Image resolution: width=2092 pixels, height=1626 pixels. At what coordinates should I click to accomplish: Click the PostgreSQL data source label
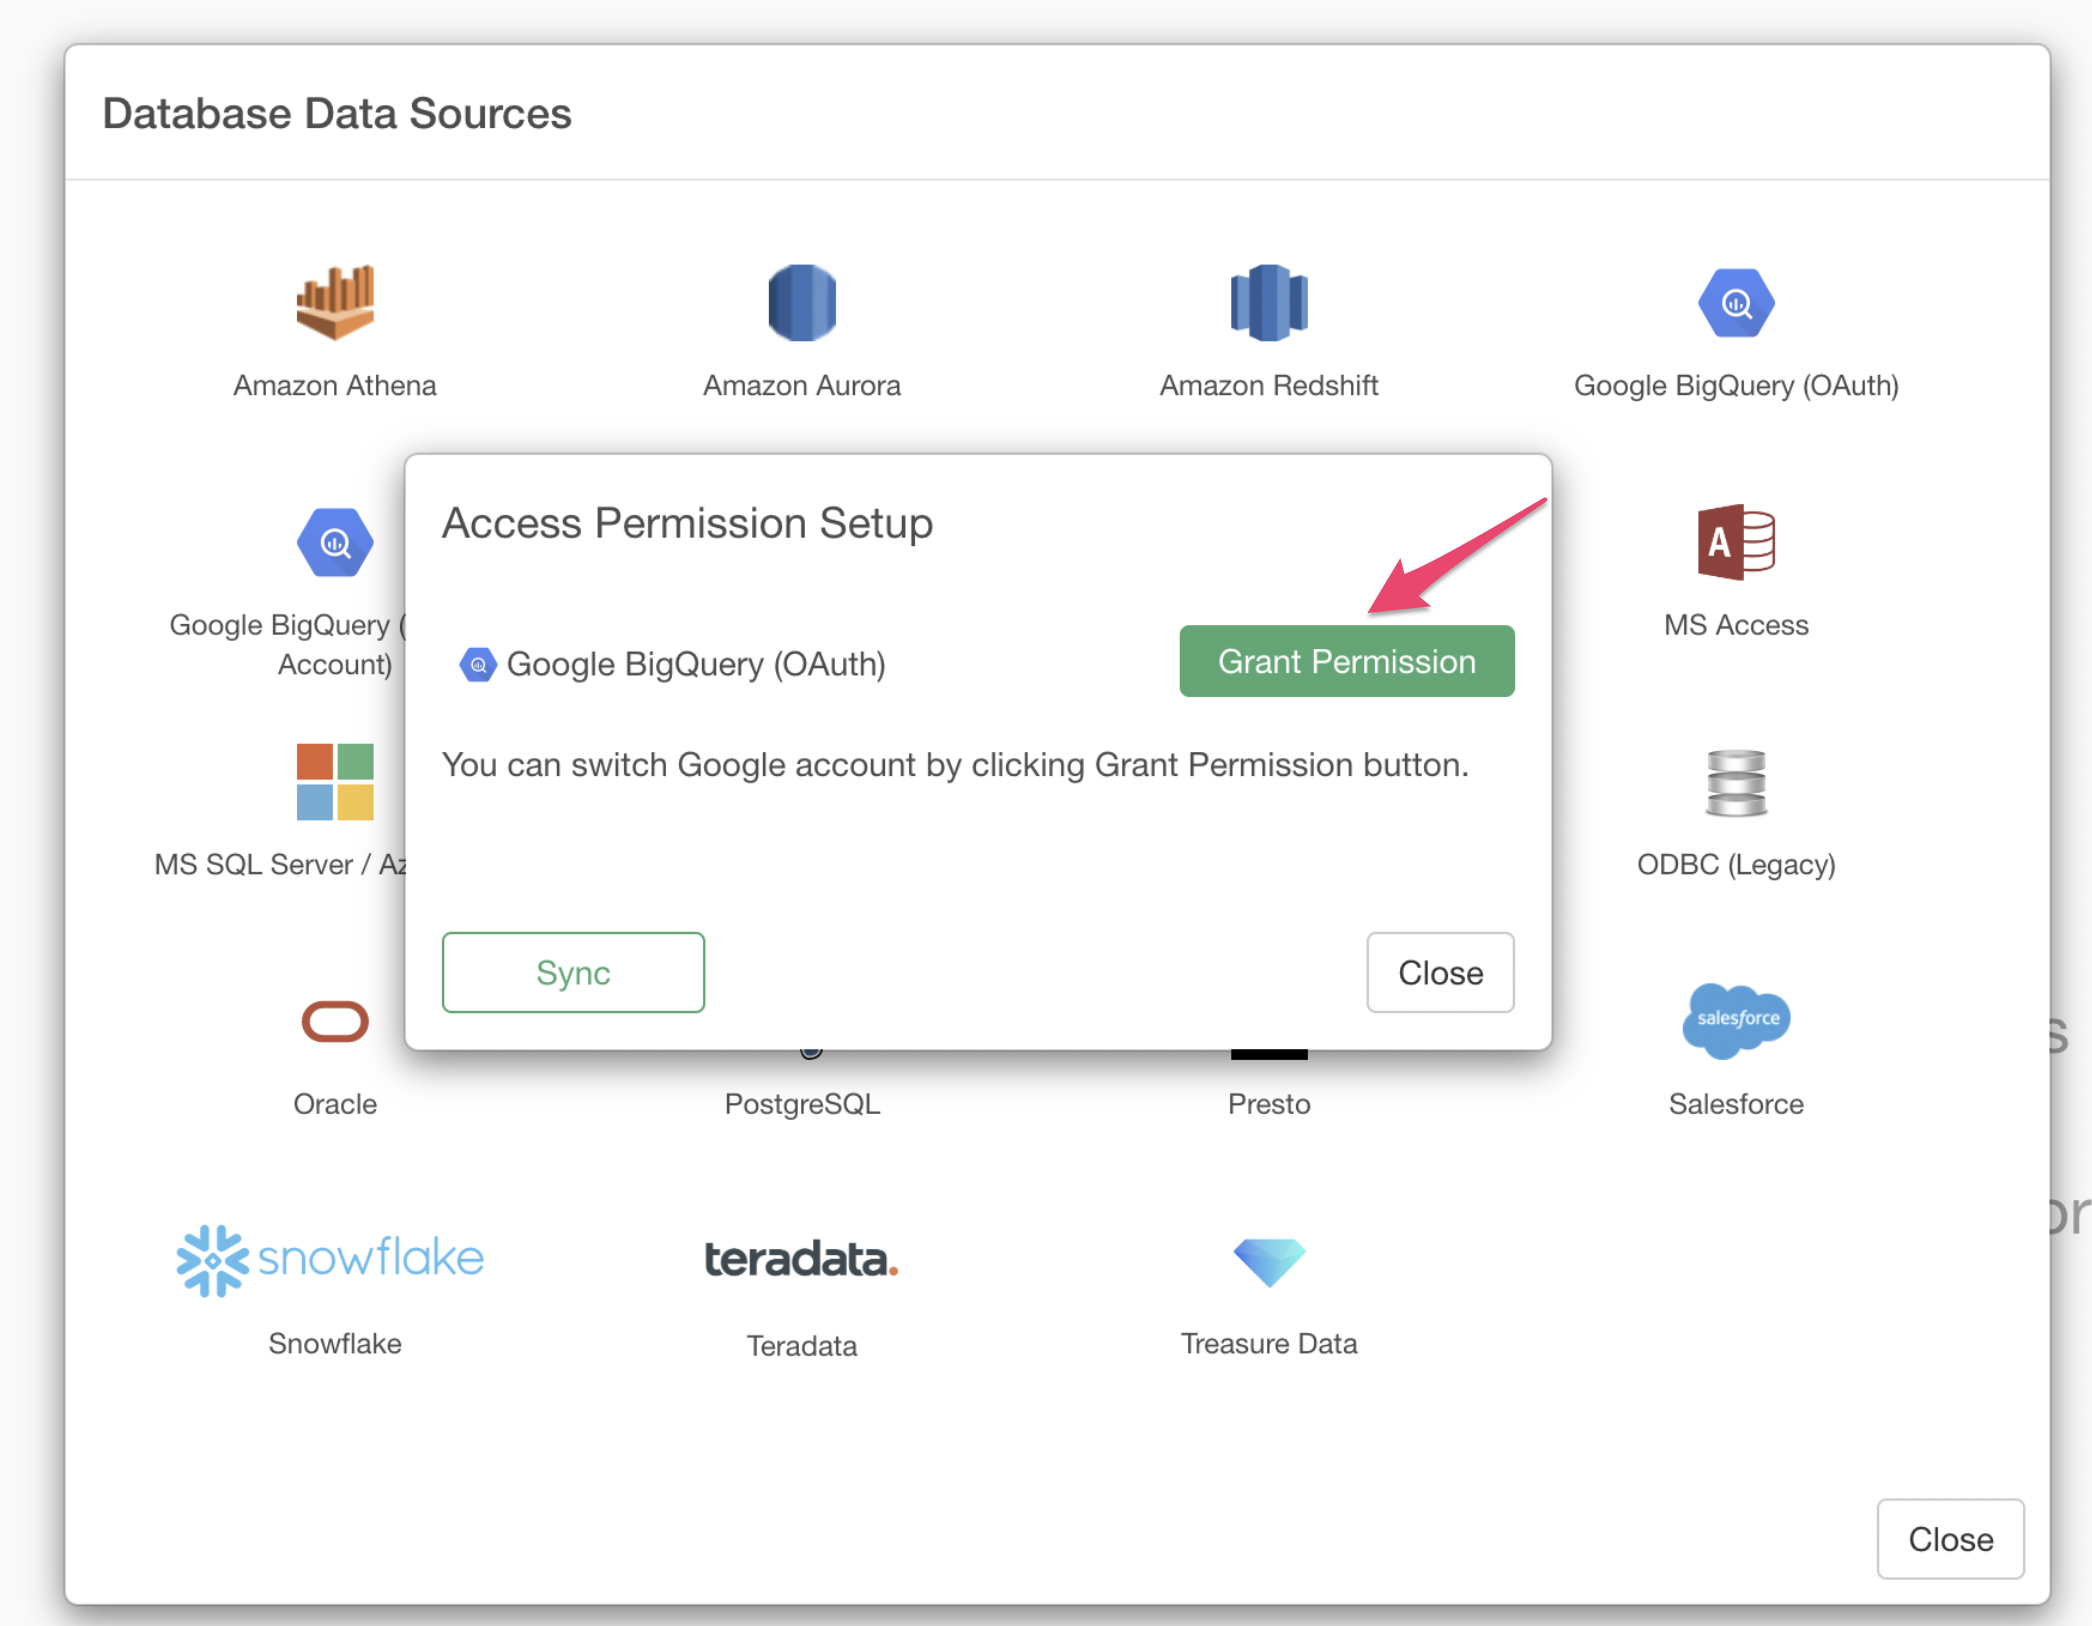pos(802,1104)
